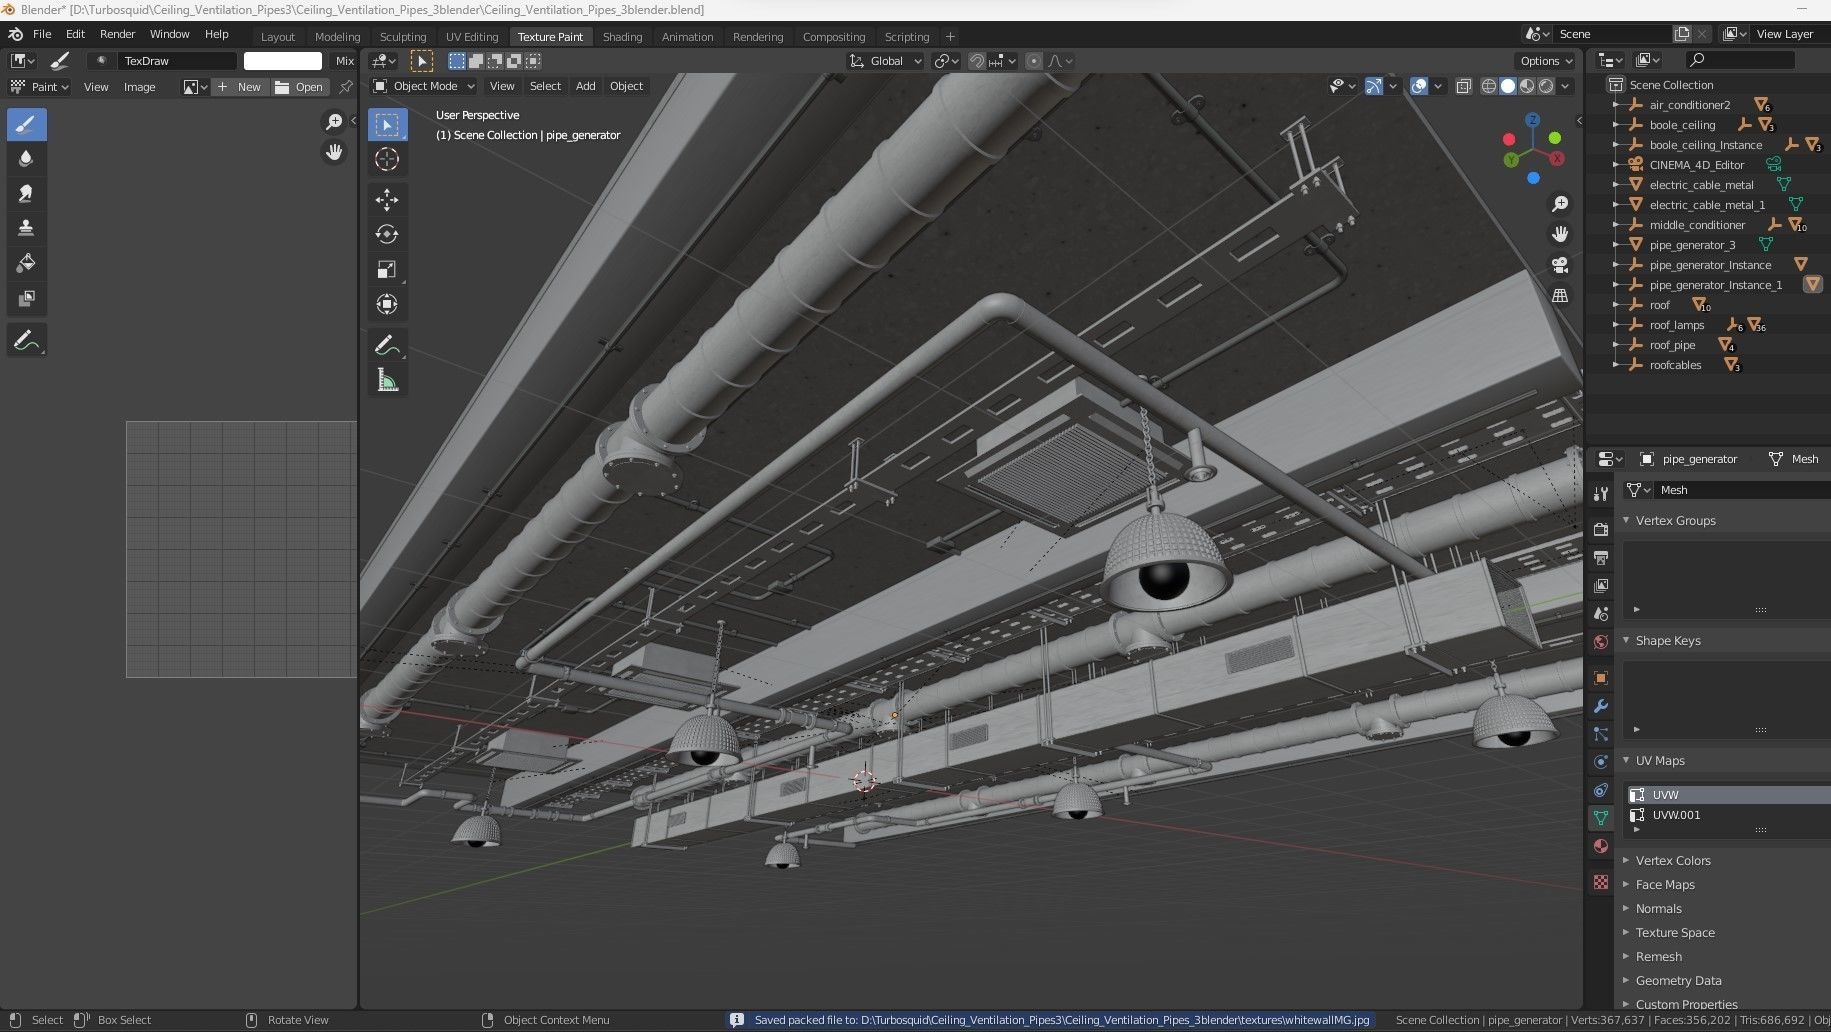
Task: Select the Mask tool in image editor
Action: coord(26,298)
